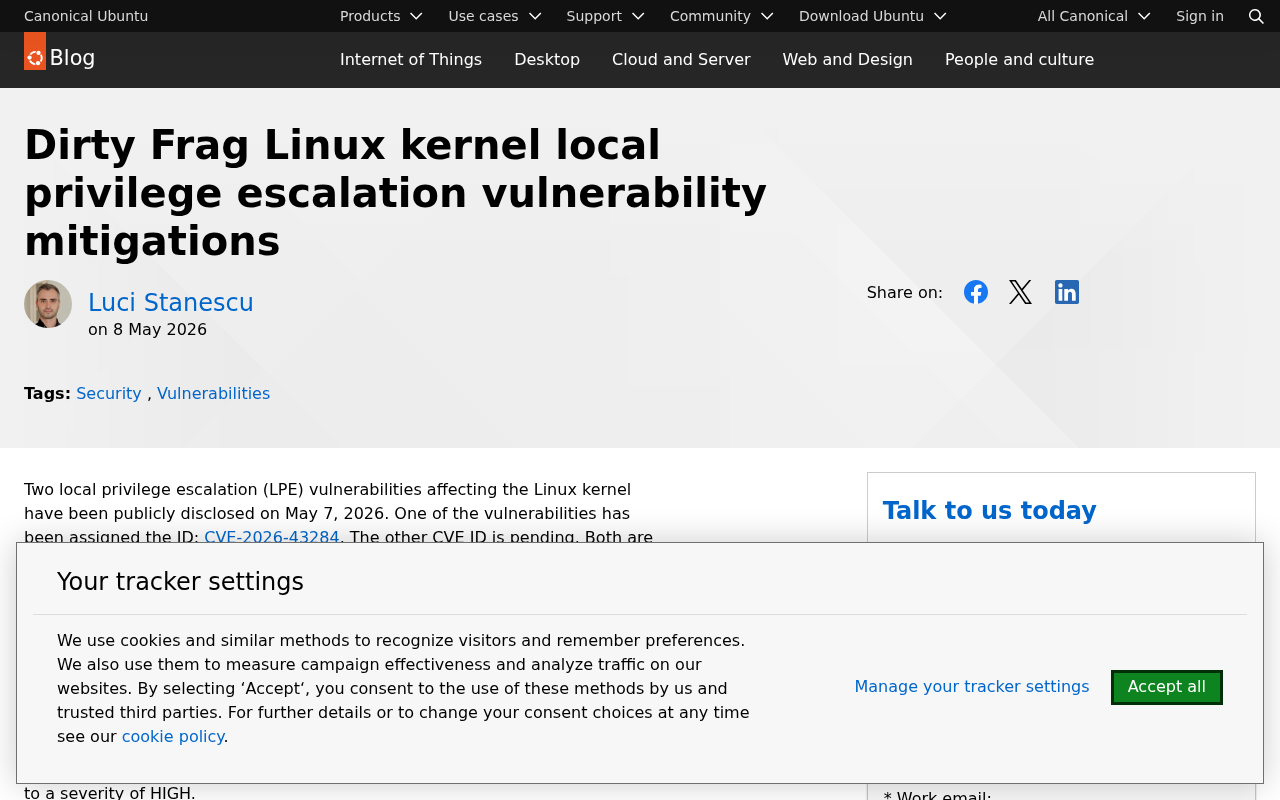Share the post on LinkedIn
Viewport: 1280px width, 800px height.
1067,292
